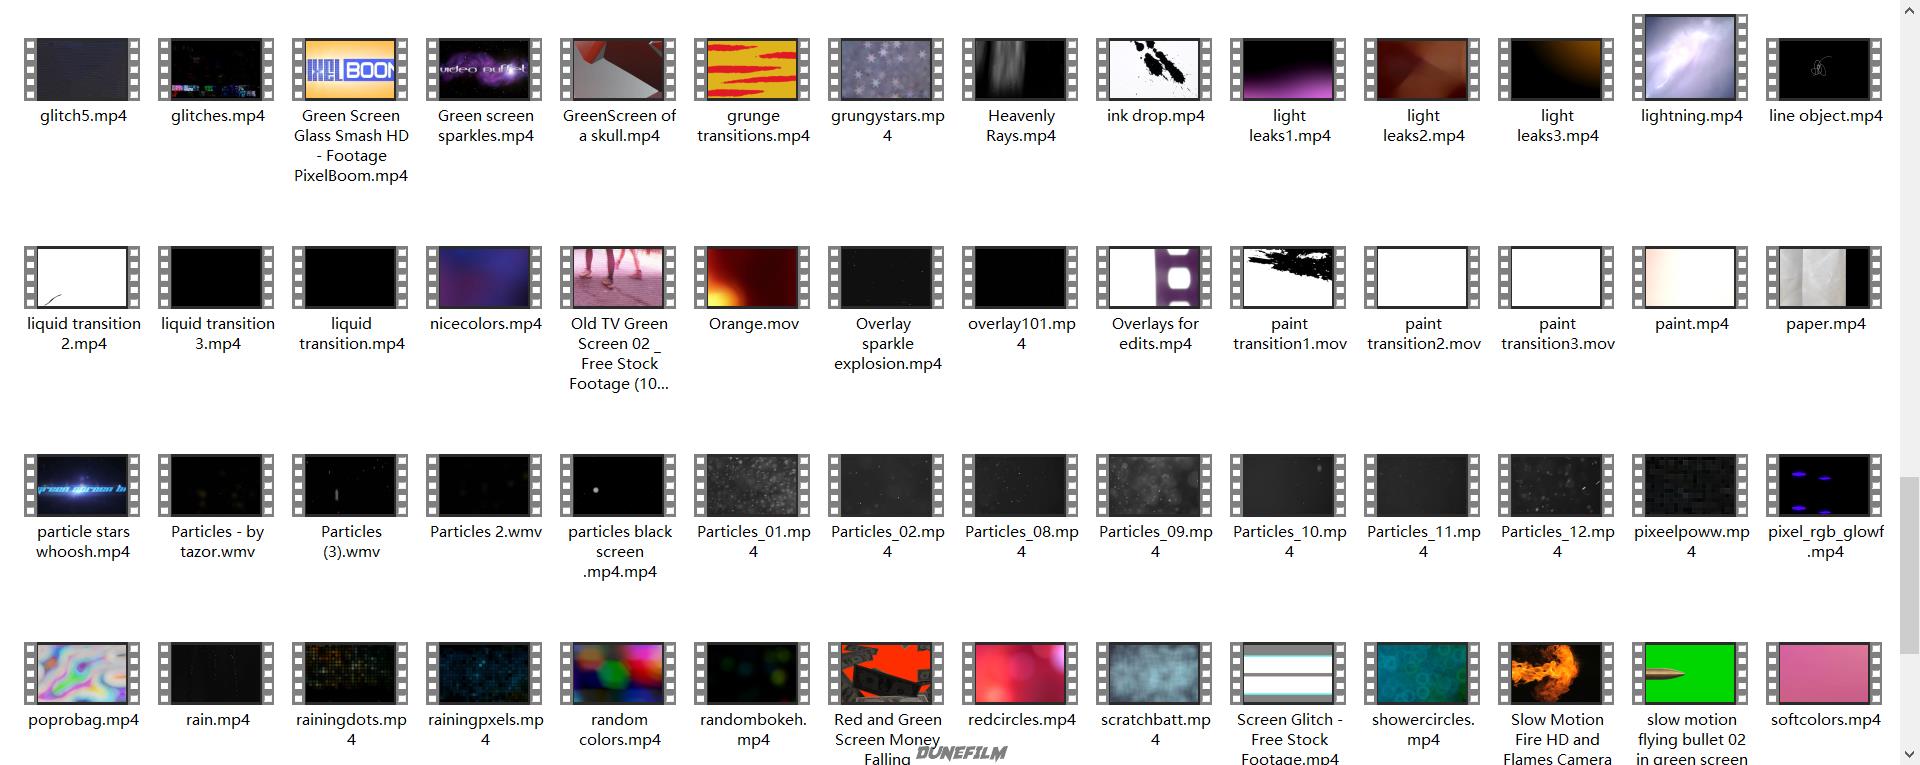This screenshot has height=765, width=1920.
Task: Select poprobag.mp4 video thumbnail
Action: (83, 674)
